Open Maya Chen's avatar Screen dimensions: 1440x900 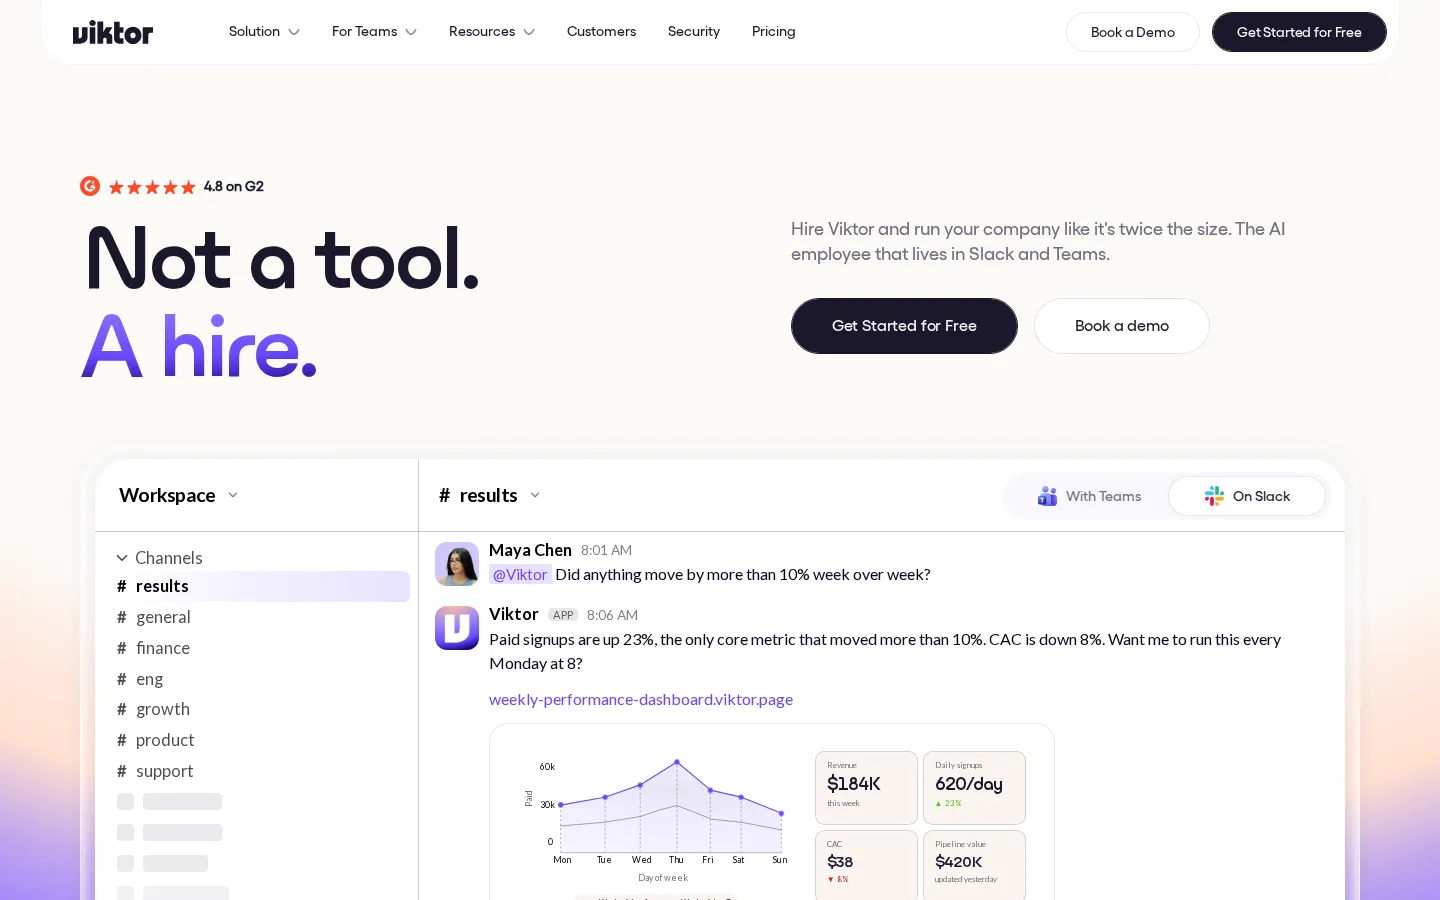(457, 564)
